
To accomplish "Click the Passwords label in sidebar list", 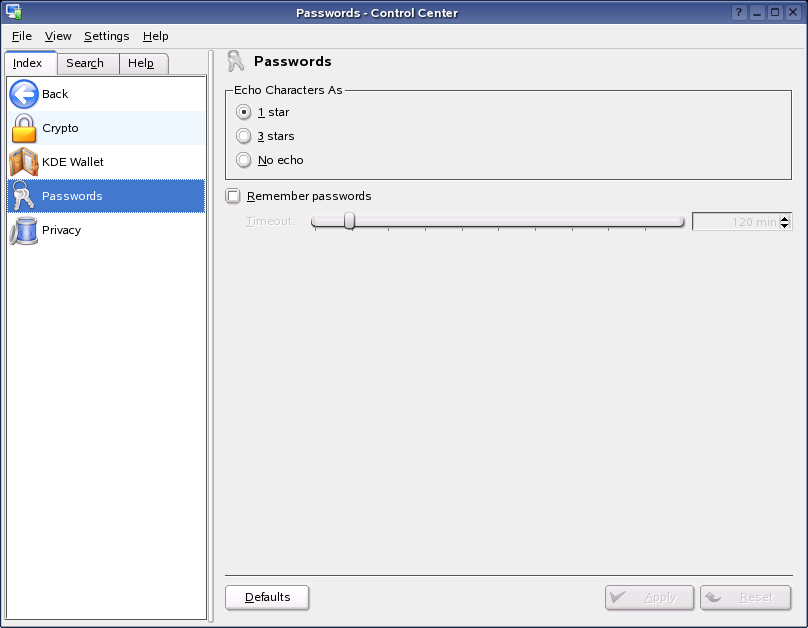I will [72, 196].
